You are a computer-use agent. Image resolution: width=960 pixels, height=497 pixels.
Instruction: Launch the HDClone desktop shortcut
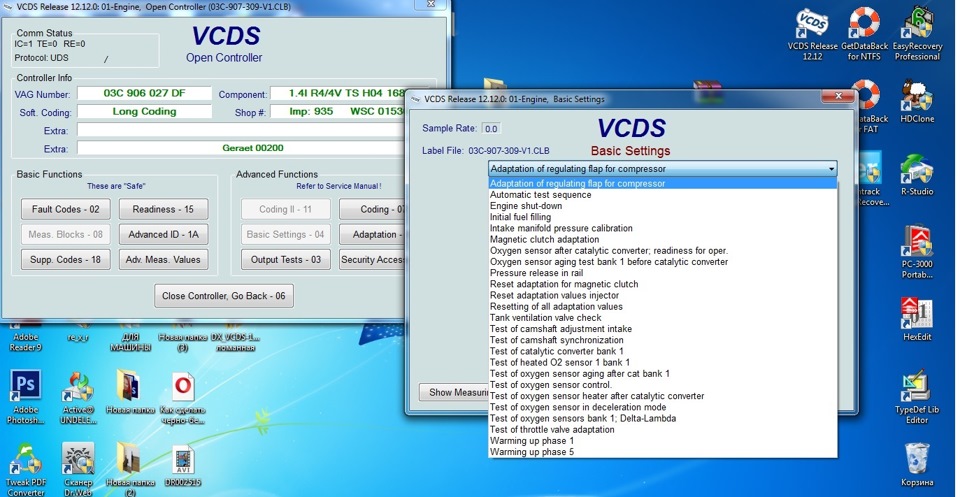click(917, 102)
